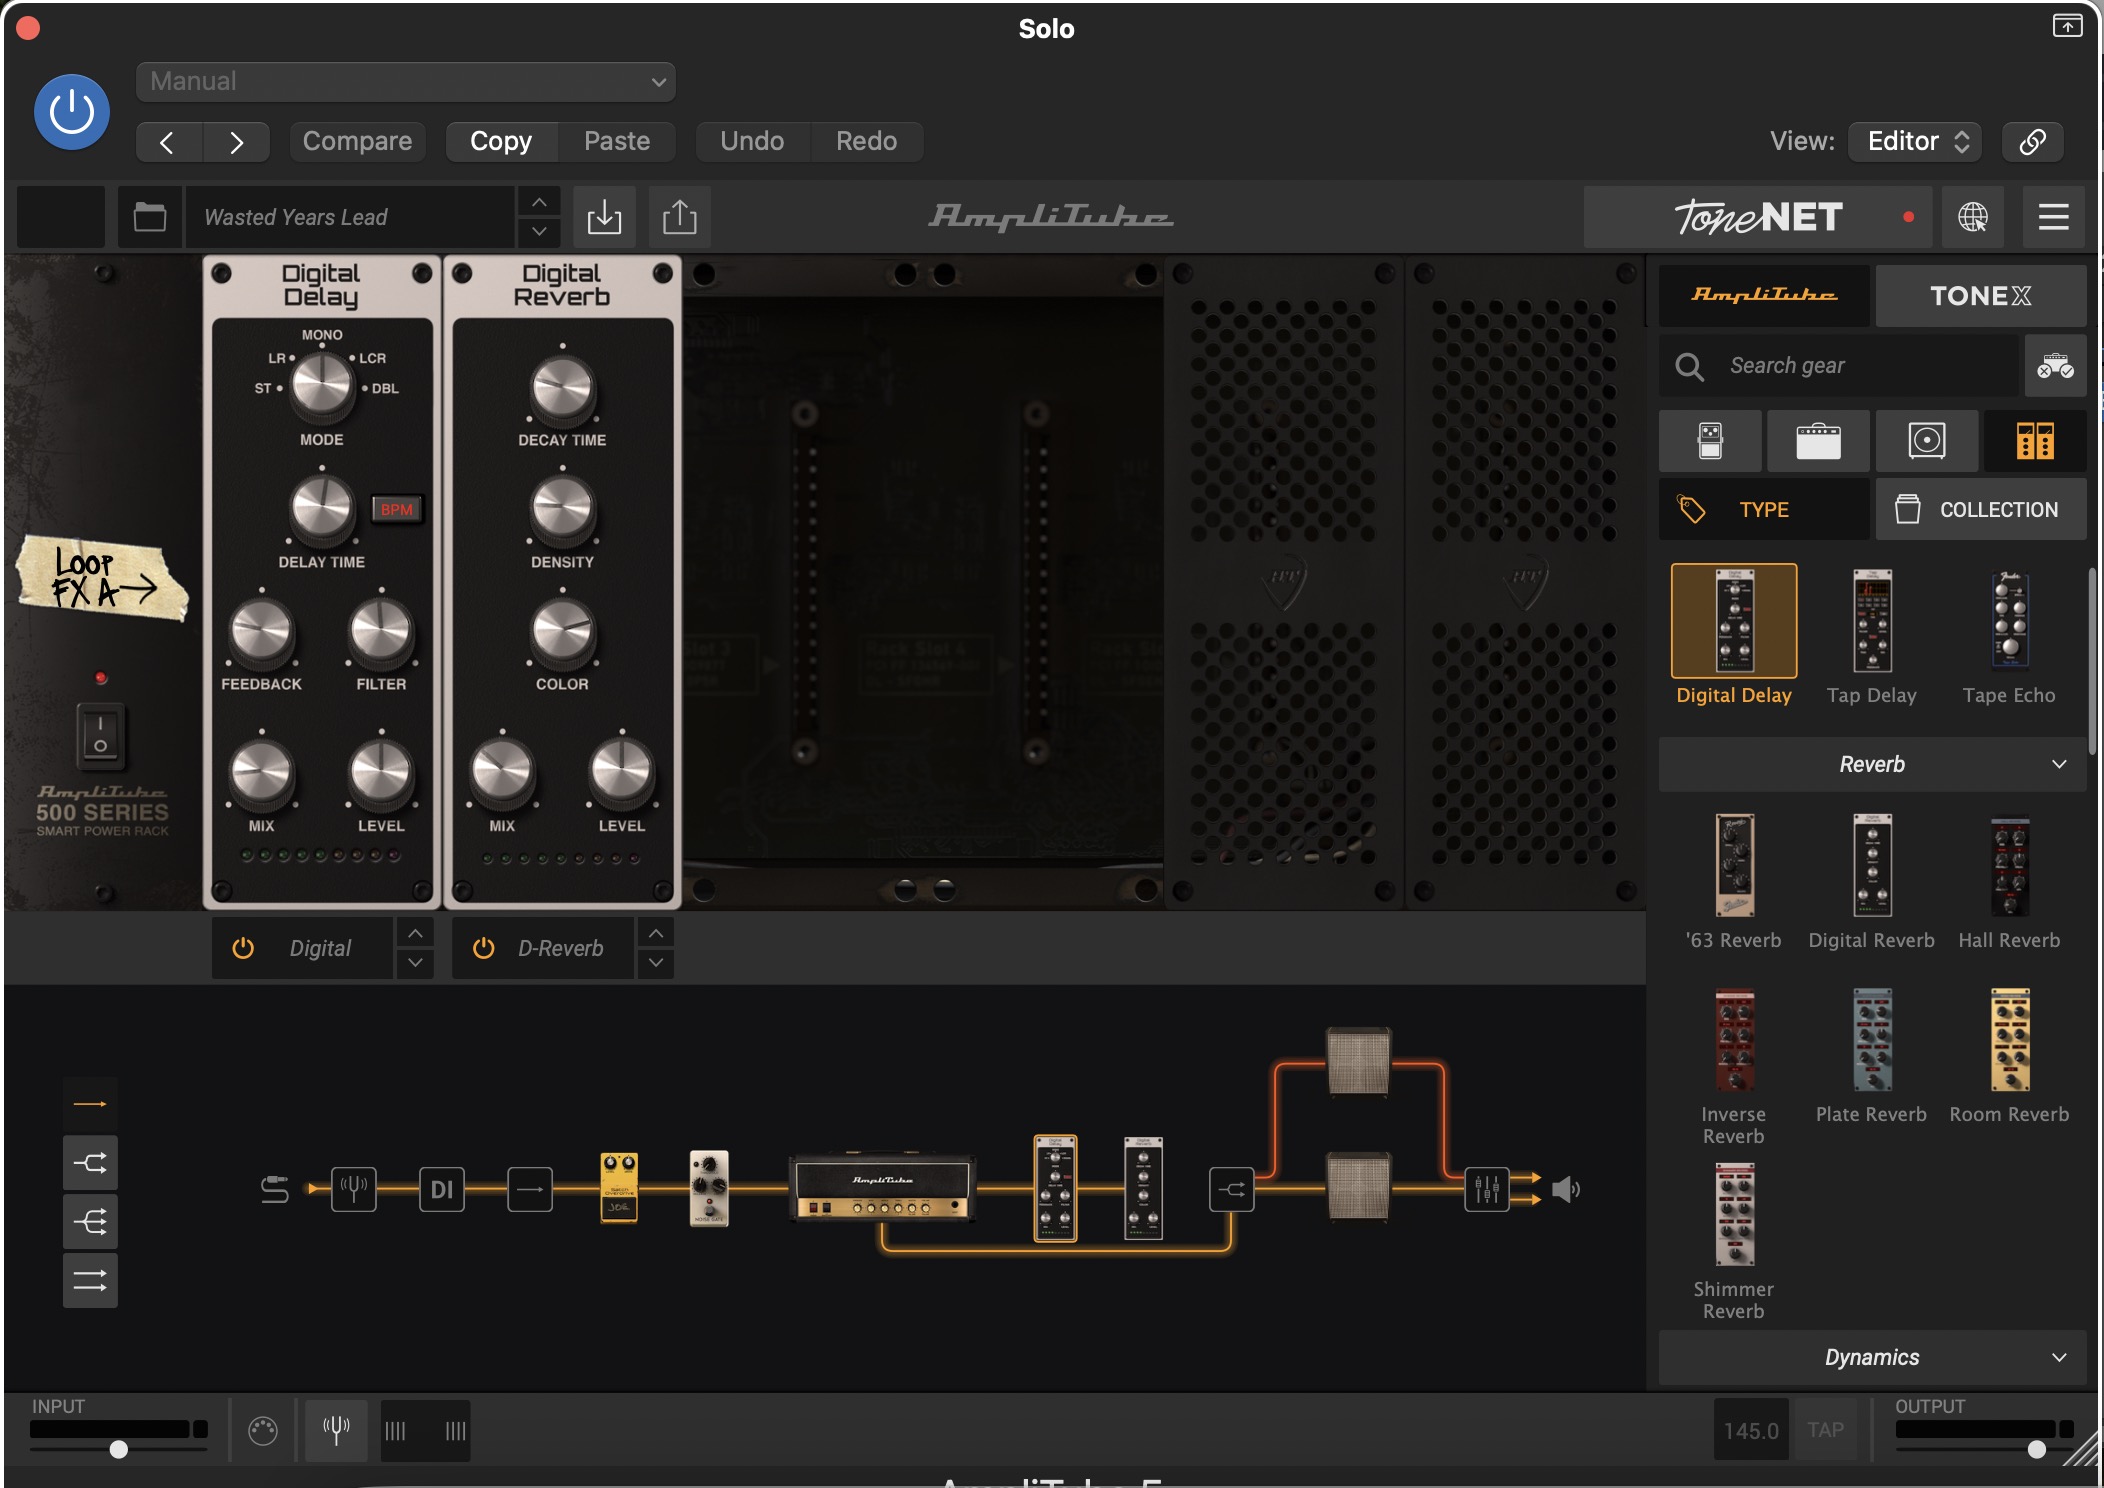This screenshot has width=2104, height=1488.
Task: Open the View Editor dropdown
Action: tap(1915, 141)
